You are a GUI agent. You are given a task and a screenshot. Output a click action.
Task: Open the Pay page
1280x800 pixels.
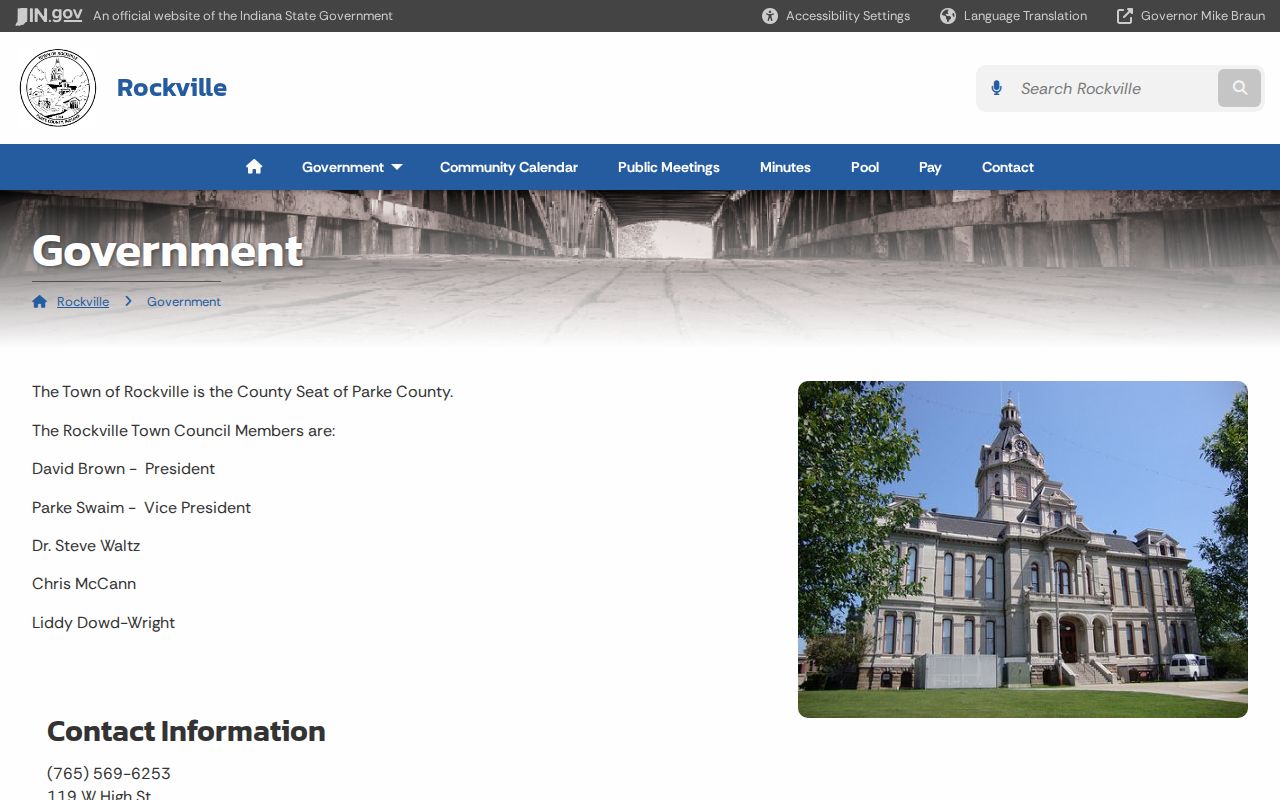point(930,167)
